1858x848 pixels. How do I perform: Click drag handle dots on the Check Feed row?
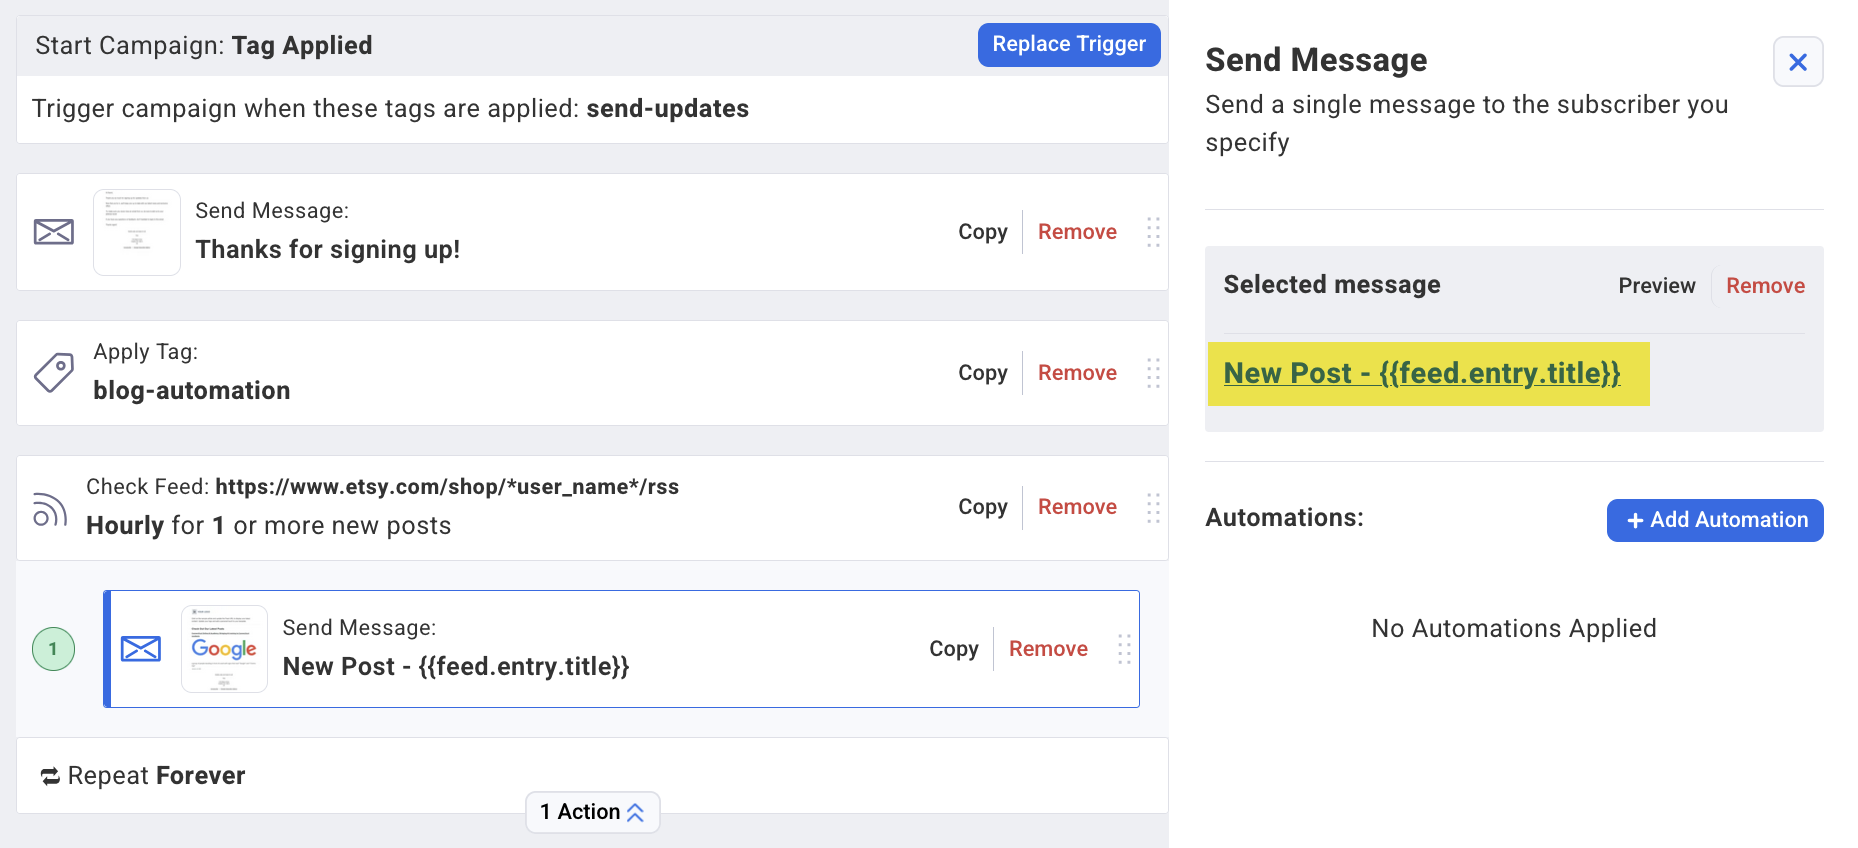[x=1153, y=508]
